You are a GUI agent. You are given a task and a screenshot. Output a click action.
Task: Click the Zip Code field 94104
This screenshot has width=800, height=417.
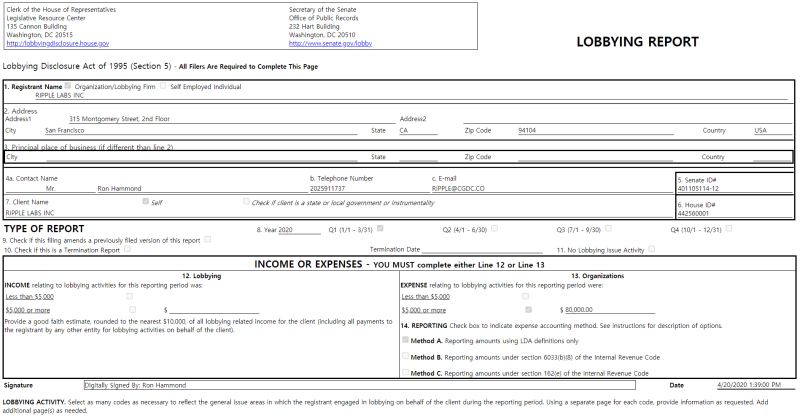pyautogui.click(x=595, y=131)
